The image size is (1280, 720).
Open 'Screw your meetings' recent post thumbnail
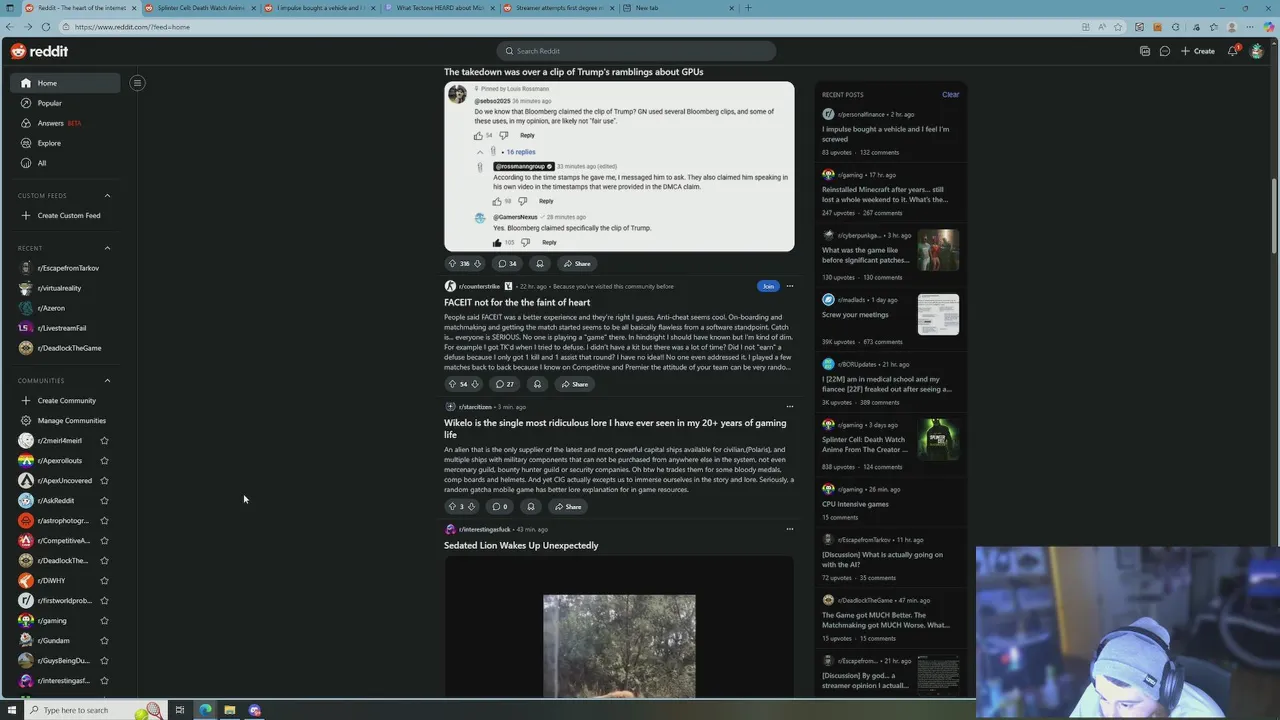(938, 314)
